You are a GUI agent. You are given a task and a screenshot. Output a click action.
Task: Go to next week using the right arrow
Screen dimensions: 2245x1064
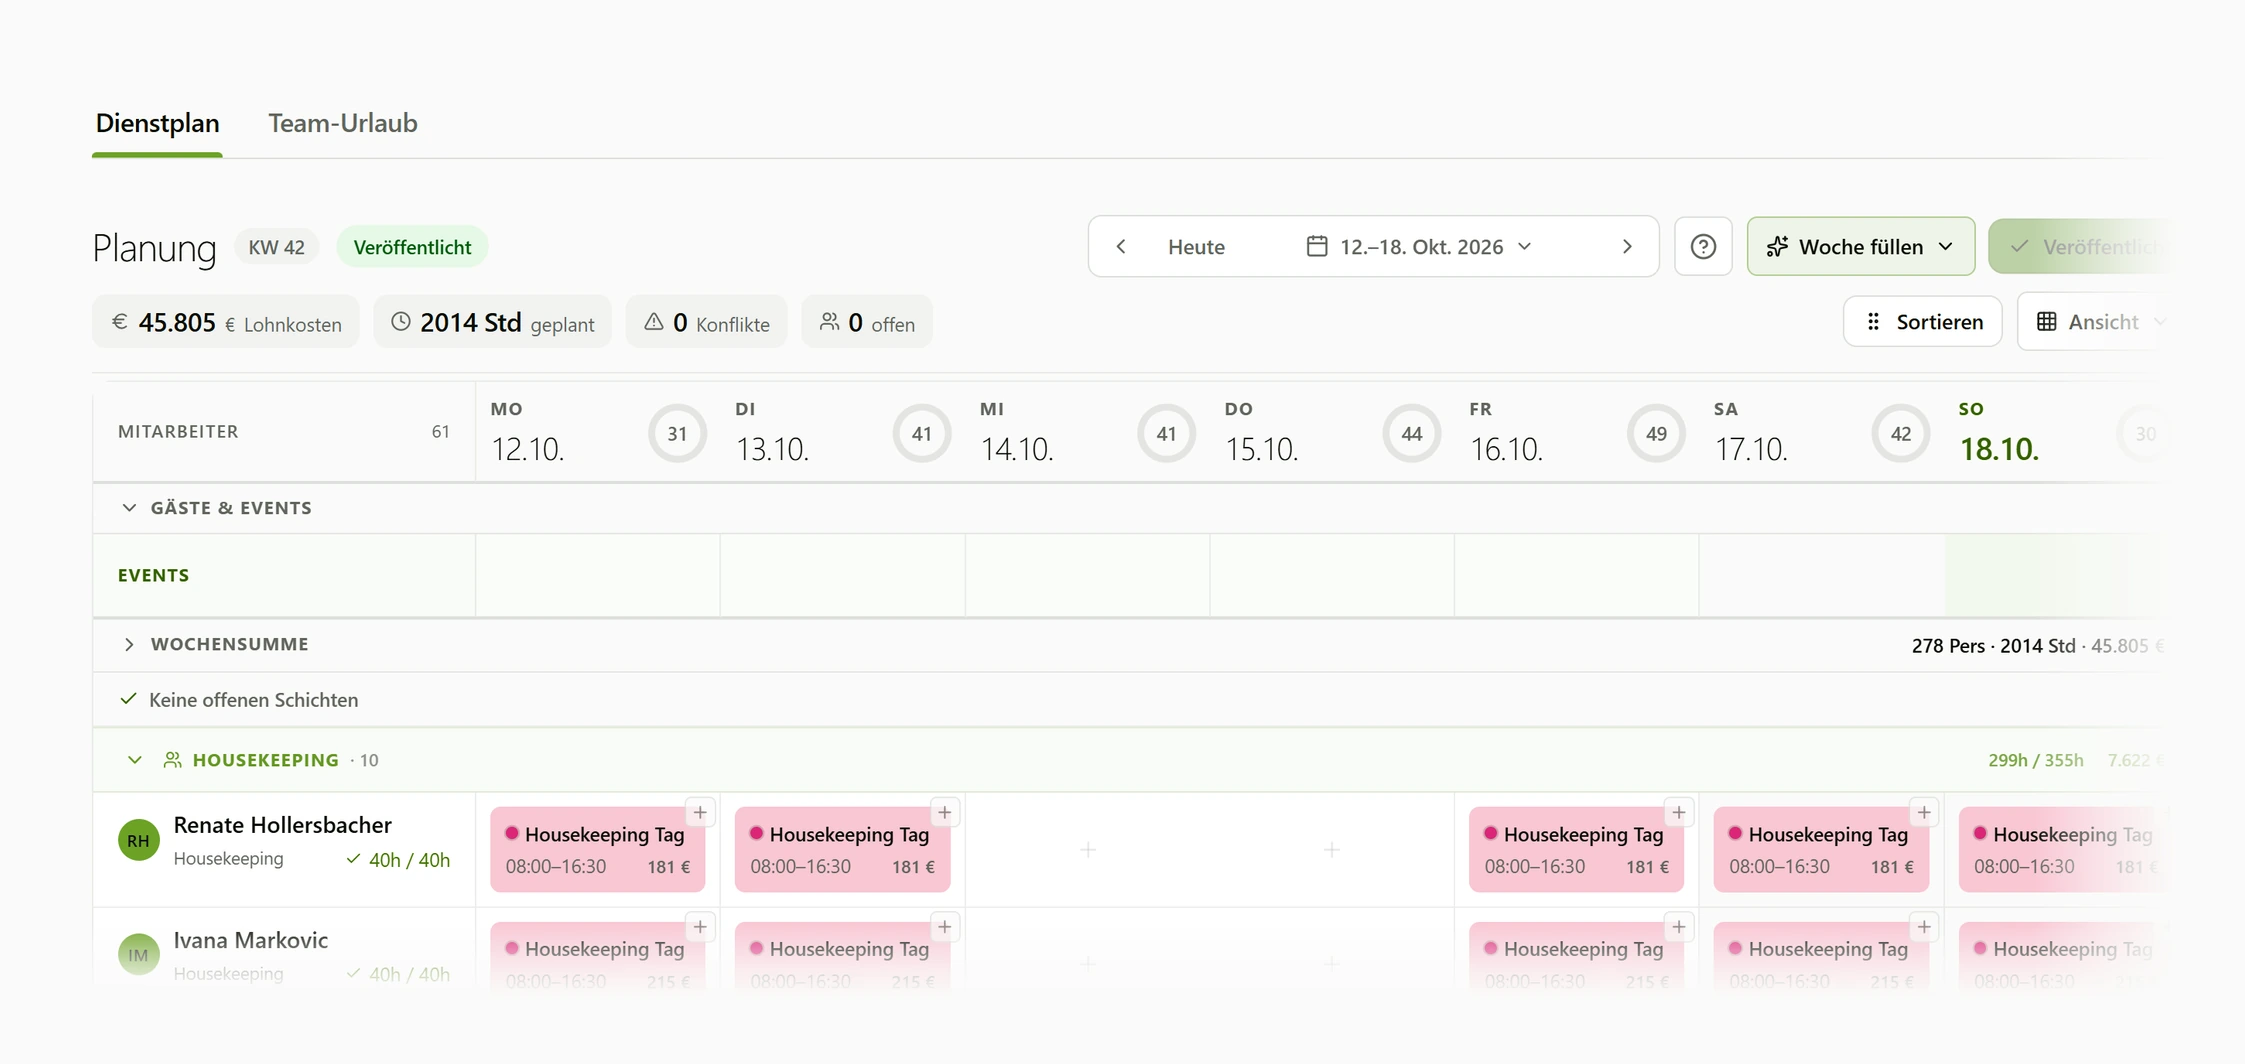(x=1627, y=247)
